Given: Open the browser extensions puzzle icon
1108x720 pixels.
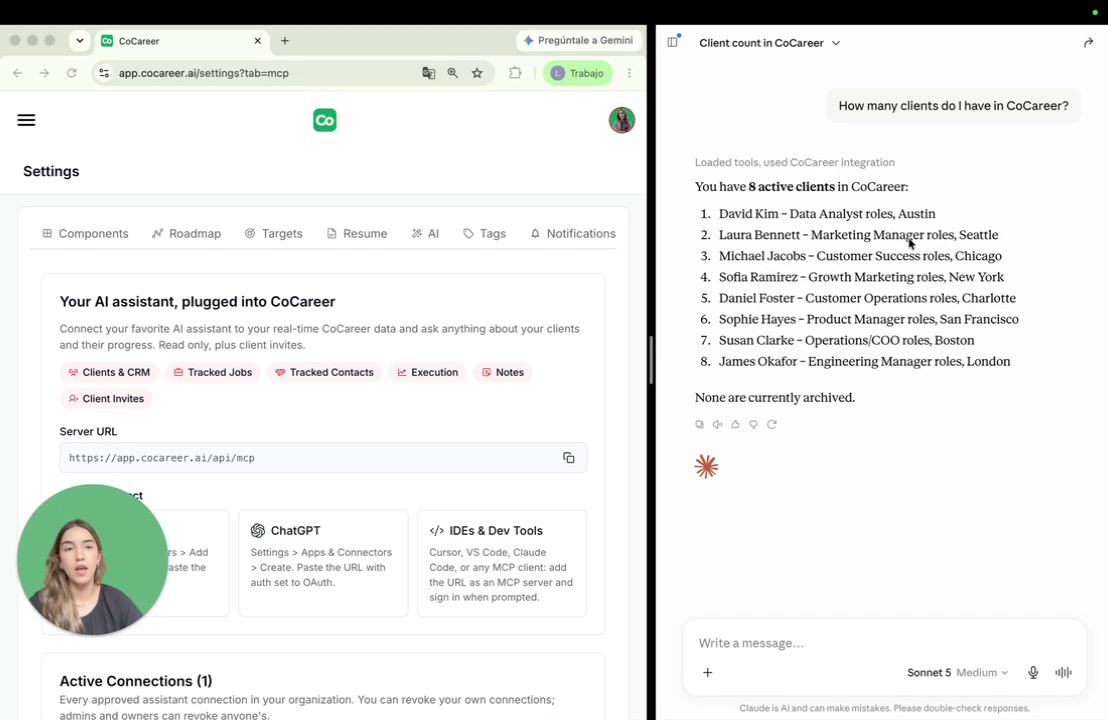Looking at the screenshot, I should pyautogui.click(x=515, y=73).
